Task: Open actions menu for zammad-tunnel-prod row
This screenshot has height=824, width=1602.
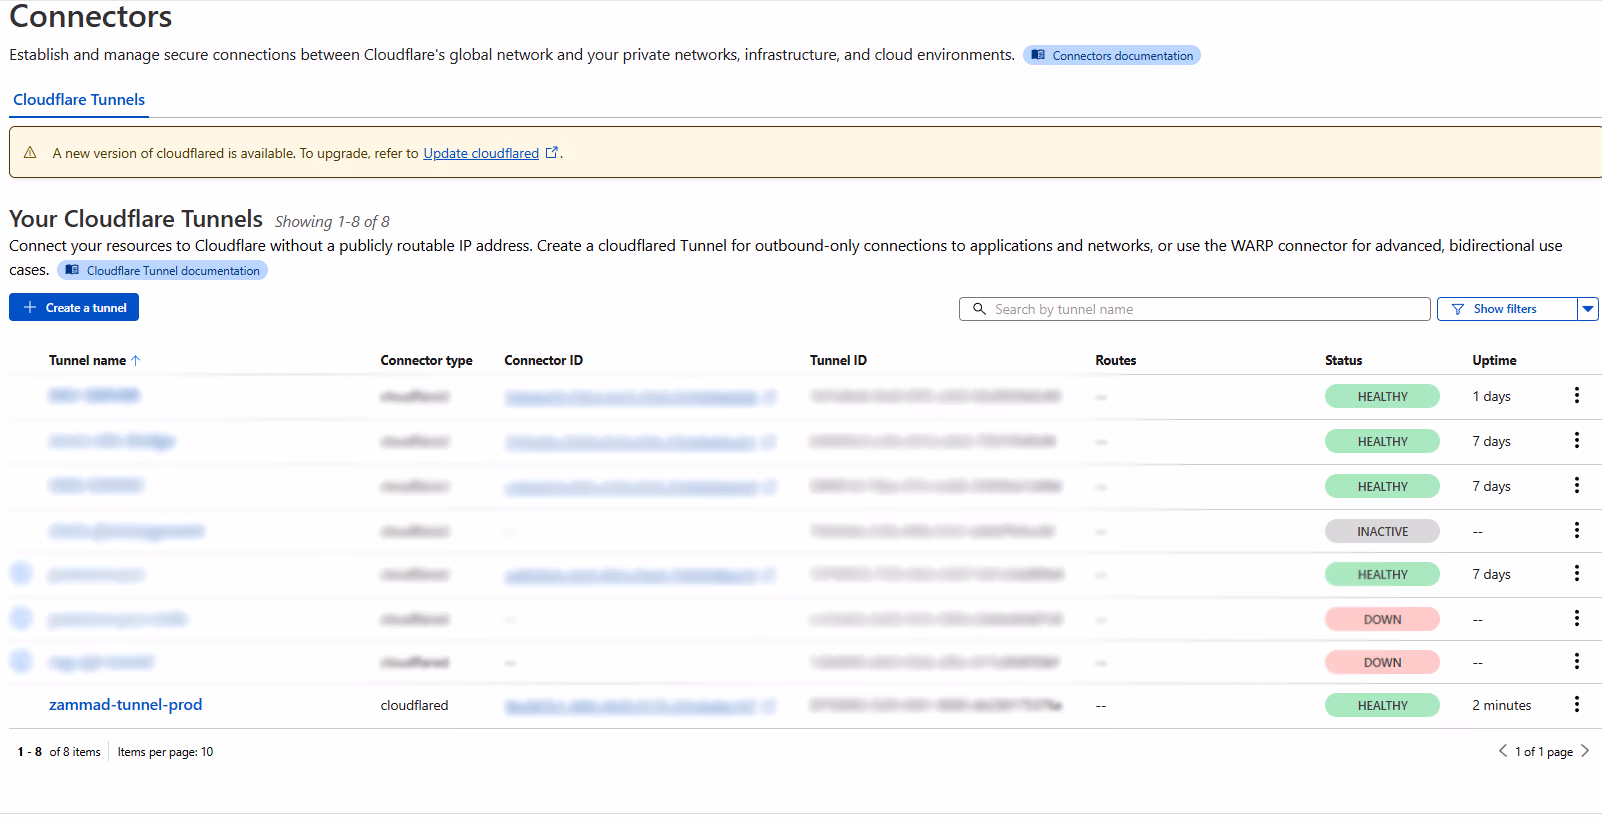Action: (1576, 705)
